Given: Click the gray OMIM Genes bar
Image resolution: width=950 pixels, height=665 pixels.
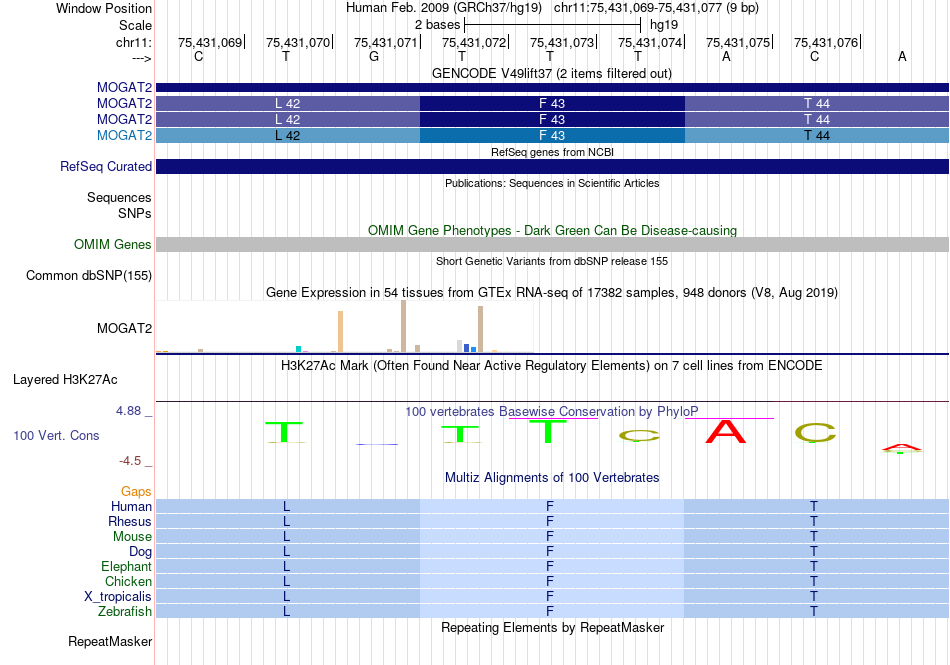Looking at the screenshot, I should (552, 244).
